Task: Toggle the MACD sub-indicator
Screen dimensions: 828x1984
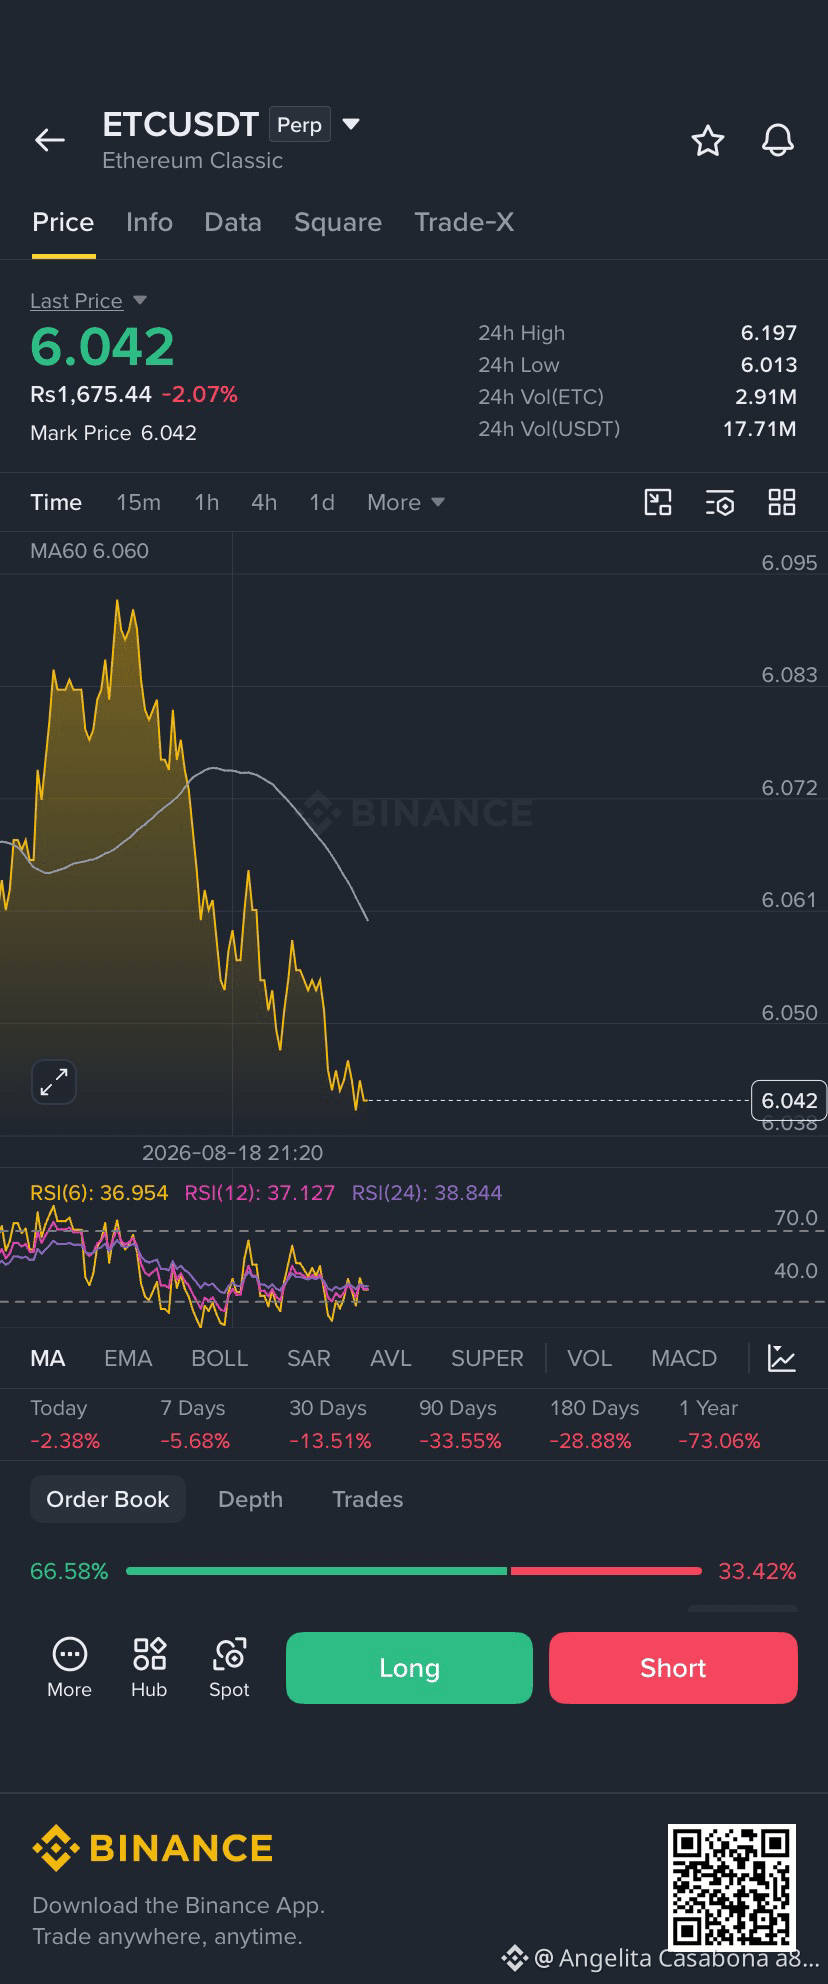Action: pyautogui.click(x=684, y=1358)
